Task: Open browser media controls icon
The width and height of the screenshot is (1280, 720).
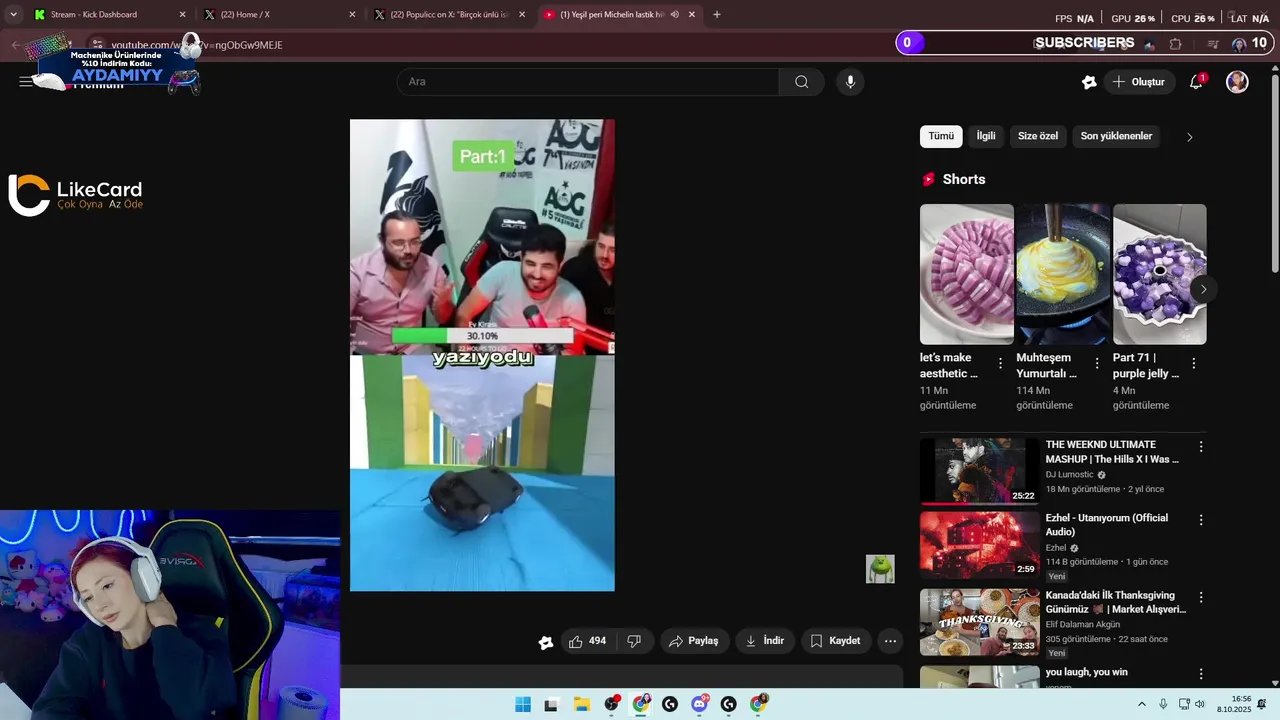Action: tap(1213, 44)
